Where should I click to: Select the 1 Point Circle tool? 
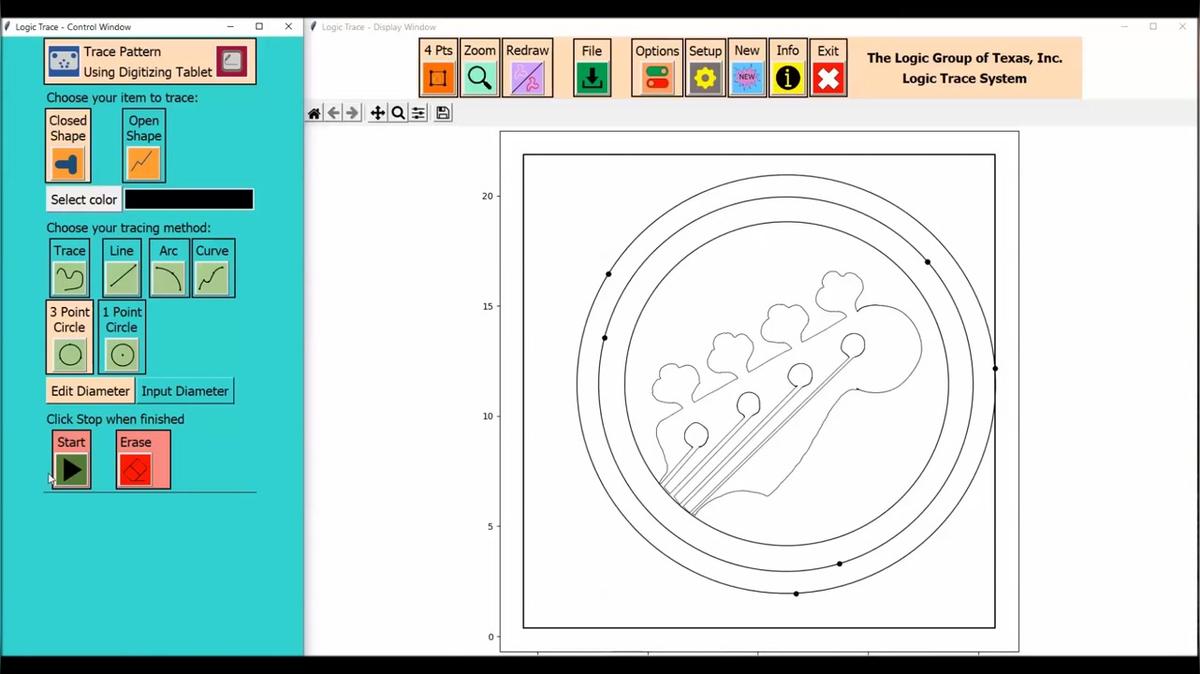122,338
